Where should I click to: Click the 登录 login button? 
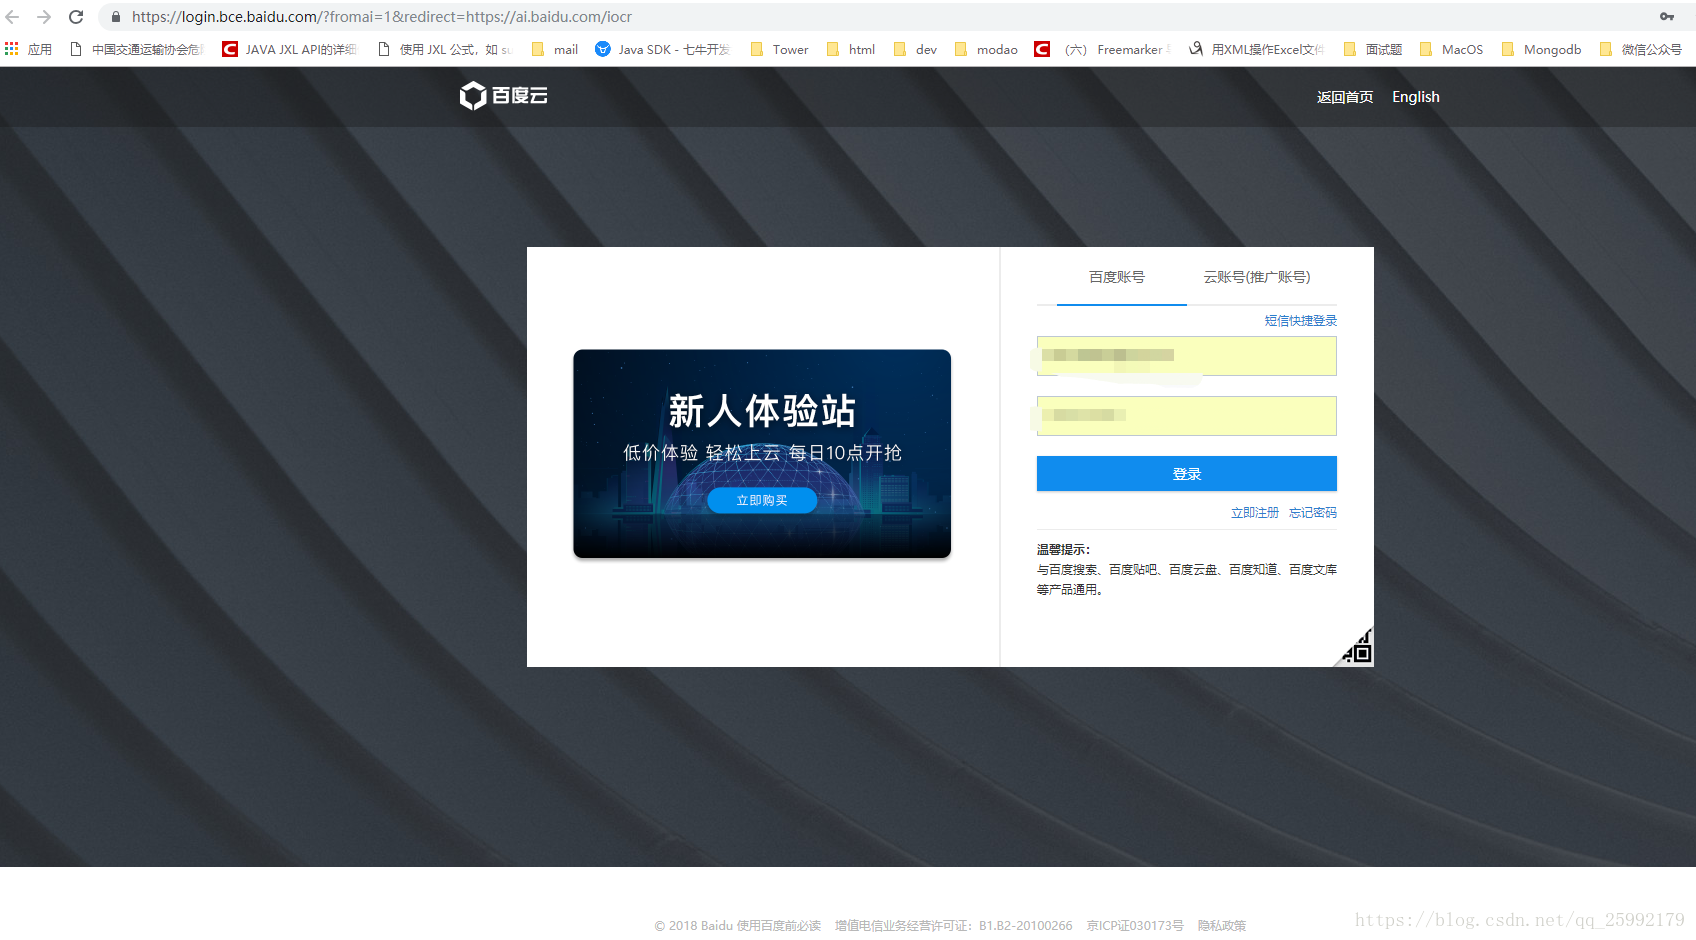tap(1186, 473)
